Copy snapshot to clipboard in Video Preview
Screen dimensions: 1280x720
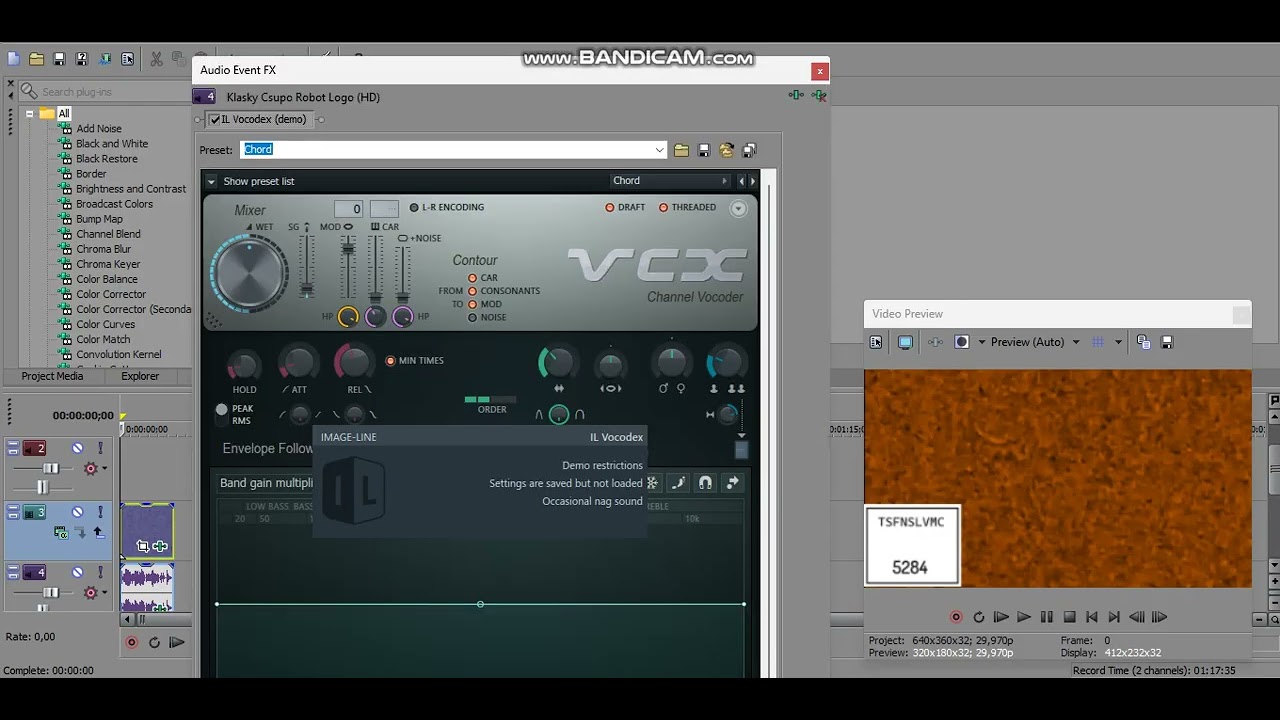1144,342
